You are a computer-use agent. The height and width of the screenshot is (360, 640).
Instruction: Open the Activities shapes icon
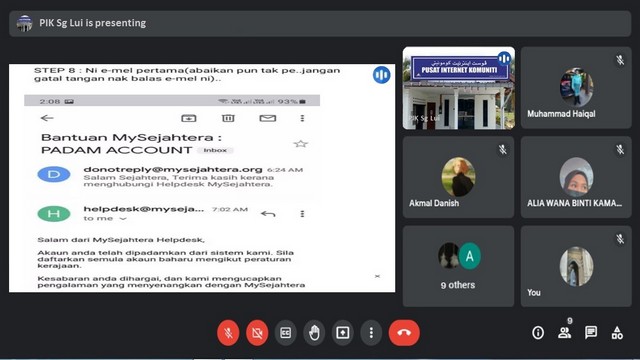coord(617,333)
